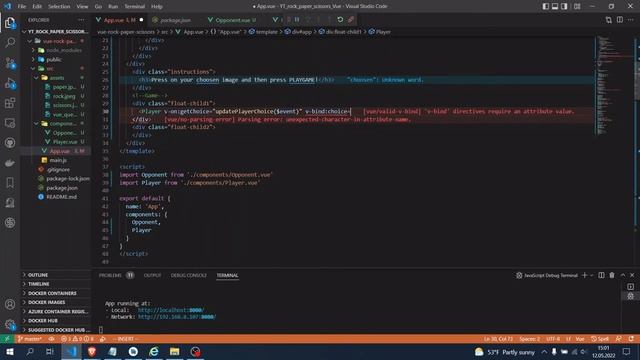This screenshot has width=640, height=360.
Task: Expand the node_modules folder
Action: [x=56, y=50]
